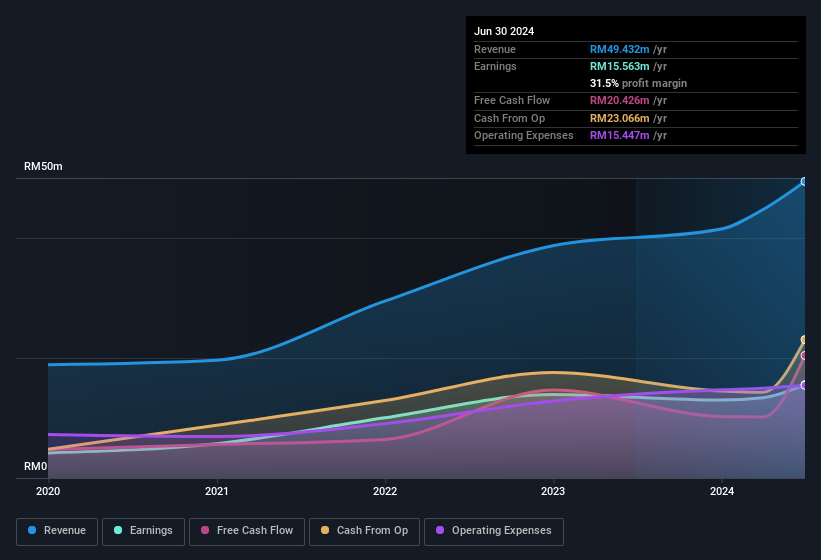Toggle the Operating Expenses legend button
The width and height of the screenshot is (821, 560).
[494, 531]
